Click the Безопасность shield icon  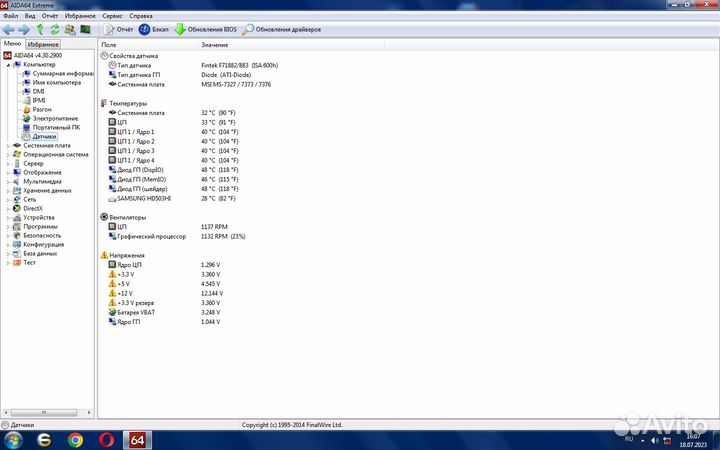(17, 236)
